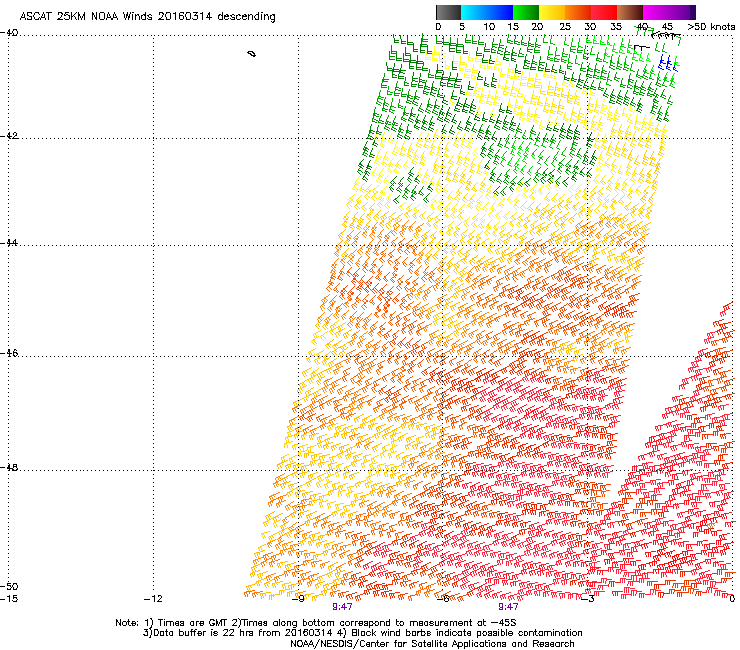Viewport: 740px width, 650px height.
Task: Click the '45' legend label
Action: tap(667, 27)
